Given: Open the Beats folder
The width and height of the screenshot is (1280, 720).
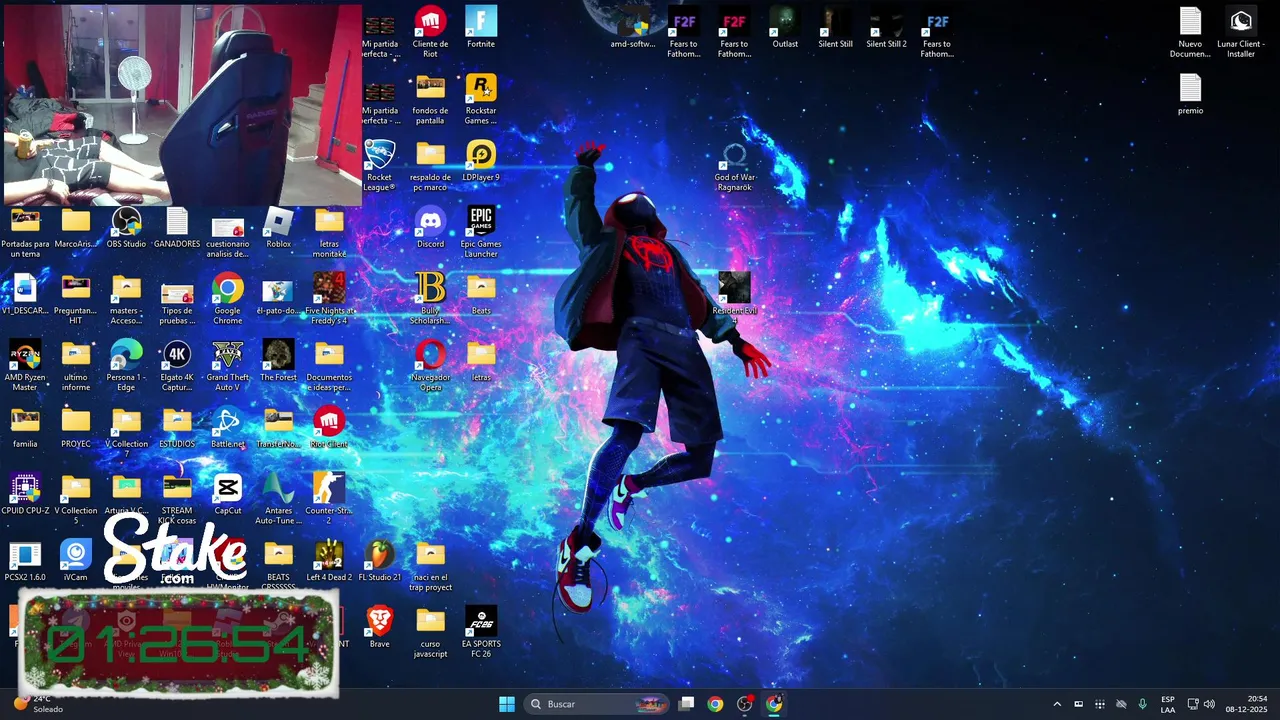Looking at the screenshot, I should click(481, 293).
